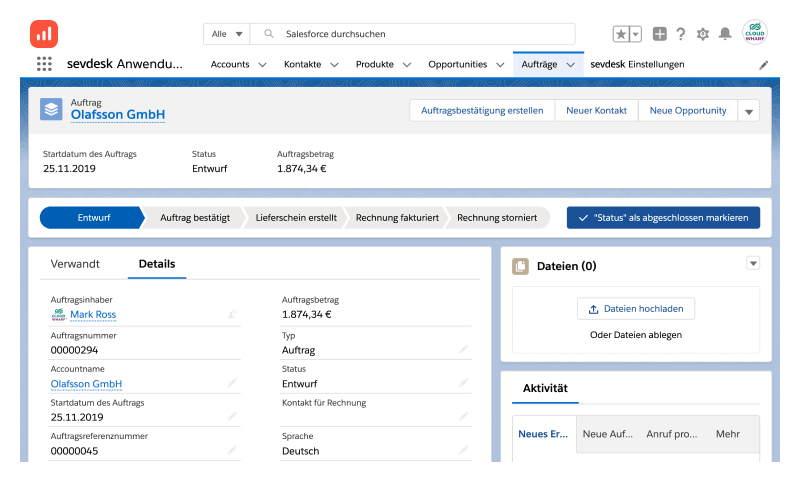Open the Alle search scope dropdown
Screen dimensions: 800x482
(x=227, y=34)
